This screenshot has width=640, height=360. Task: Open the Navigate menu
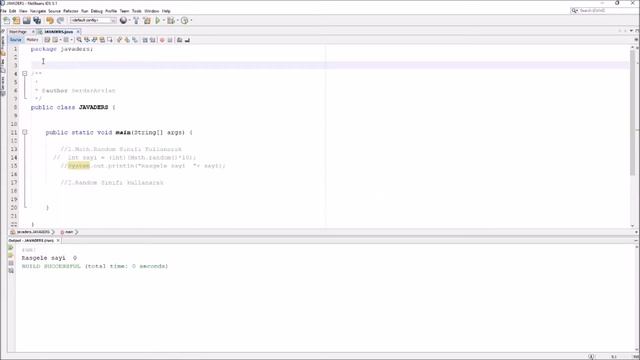(38, 11)
